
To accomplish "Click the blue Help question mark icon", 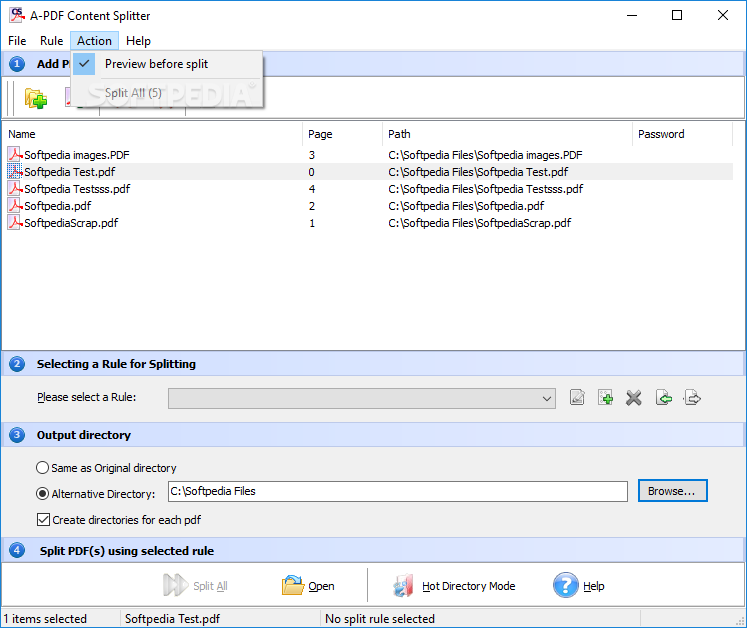I will coord(565,585).
